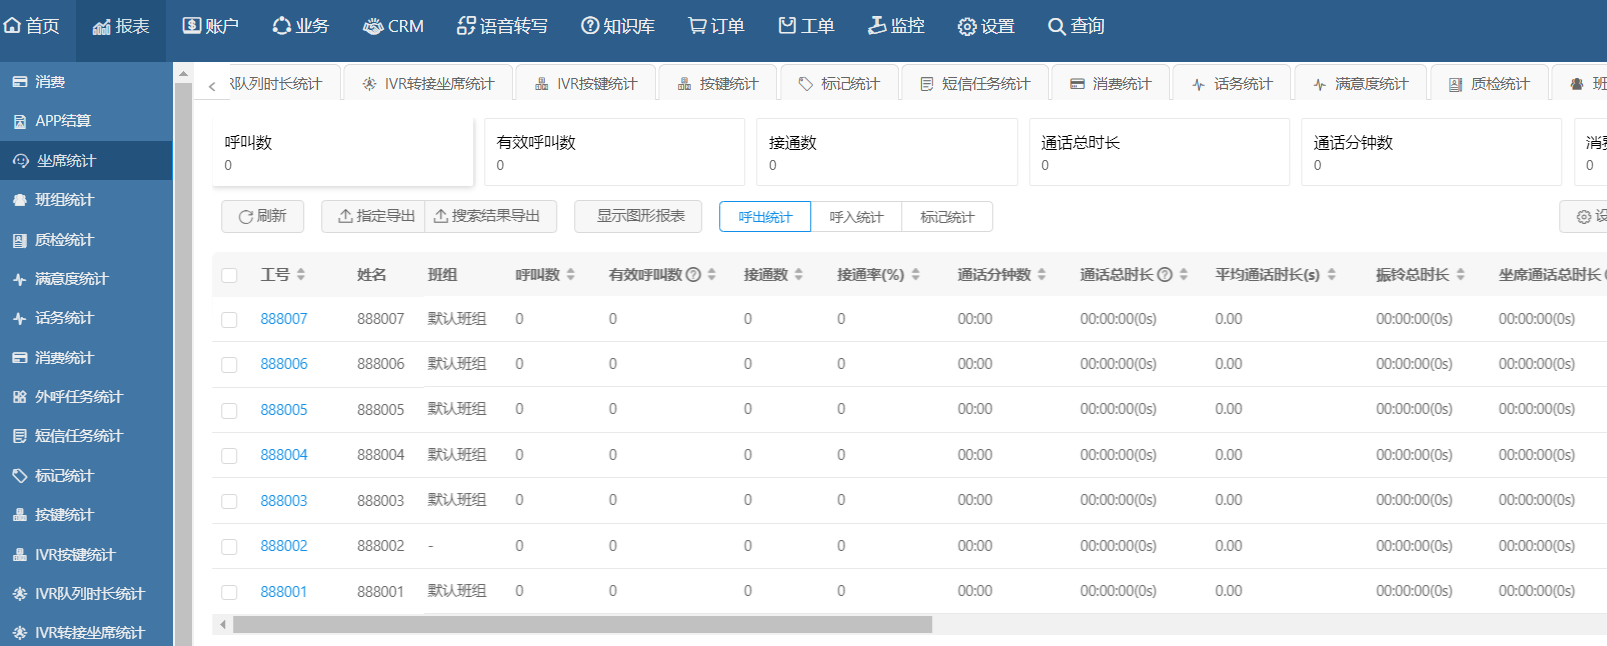This screenshot has width=1607, height=646.
Task: Click the 刷新 refresh button
Action: tap(262, 216)
